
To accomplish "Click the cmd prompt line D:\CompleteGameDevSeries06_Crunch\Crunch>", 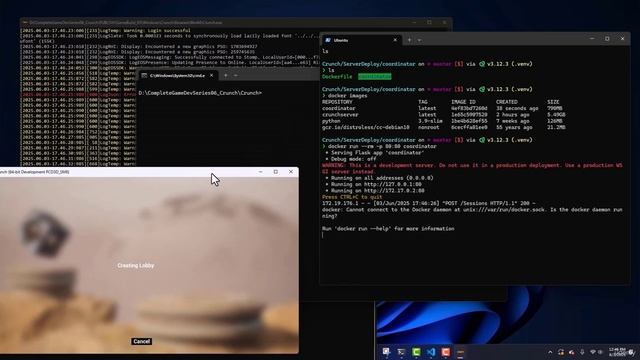I will point(200,93).
